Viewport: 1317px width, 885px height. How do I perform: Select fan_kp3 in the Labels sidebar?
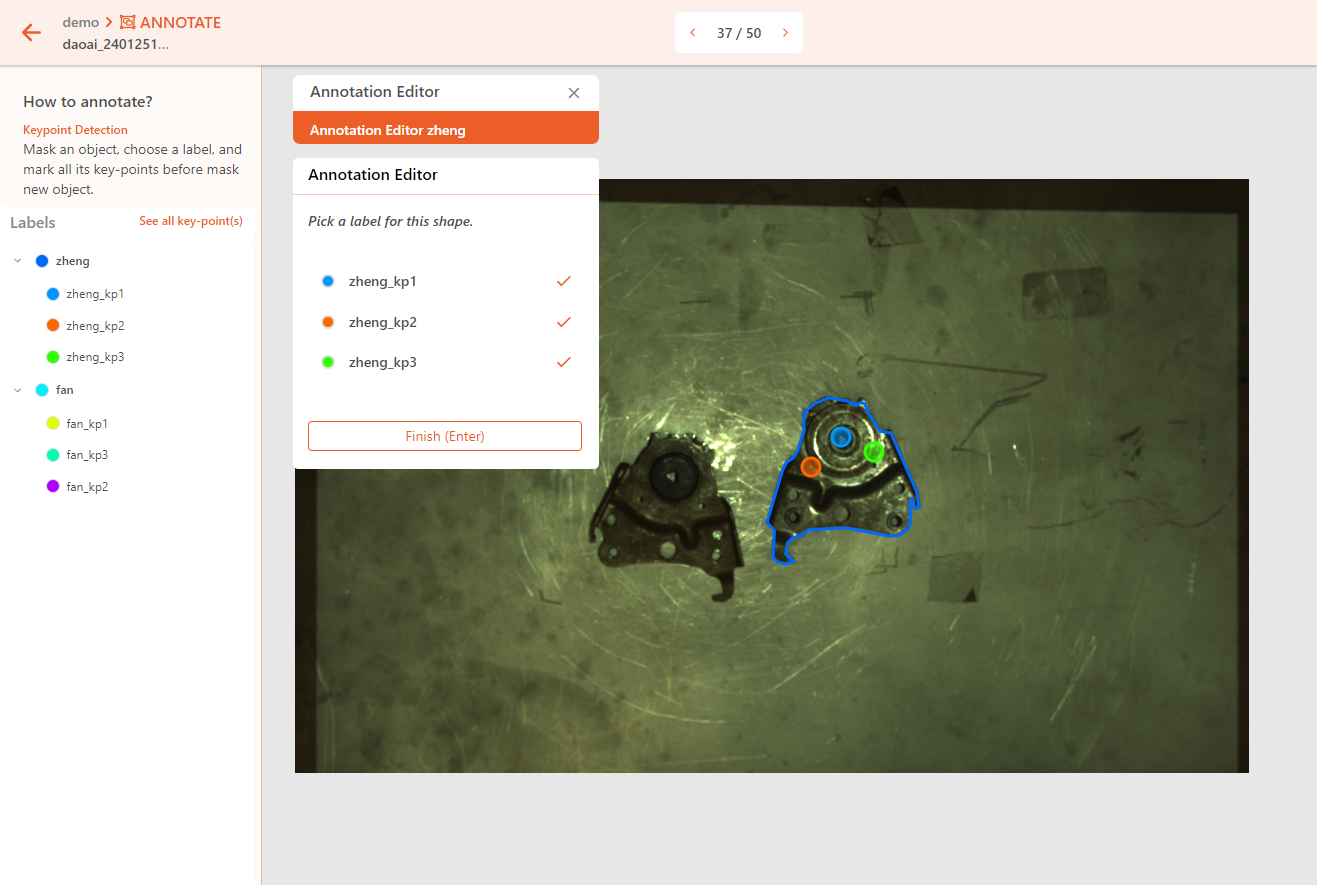(87, 455)
